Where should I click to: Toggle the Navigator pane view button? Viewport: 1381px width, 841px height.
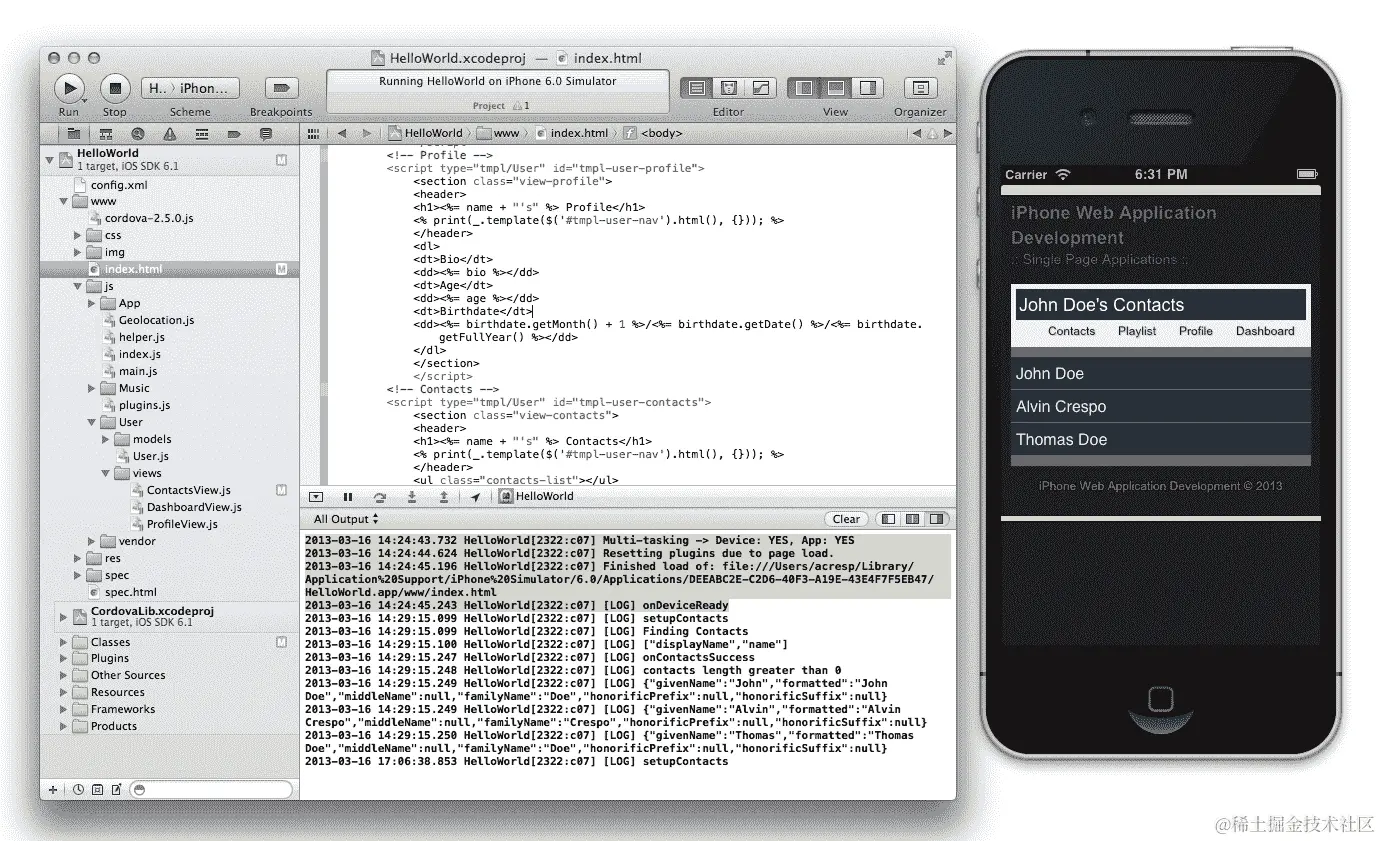pyautogui.click(x=803, y=88)
